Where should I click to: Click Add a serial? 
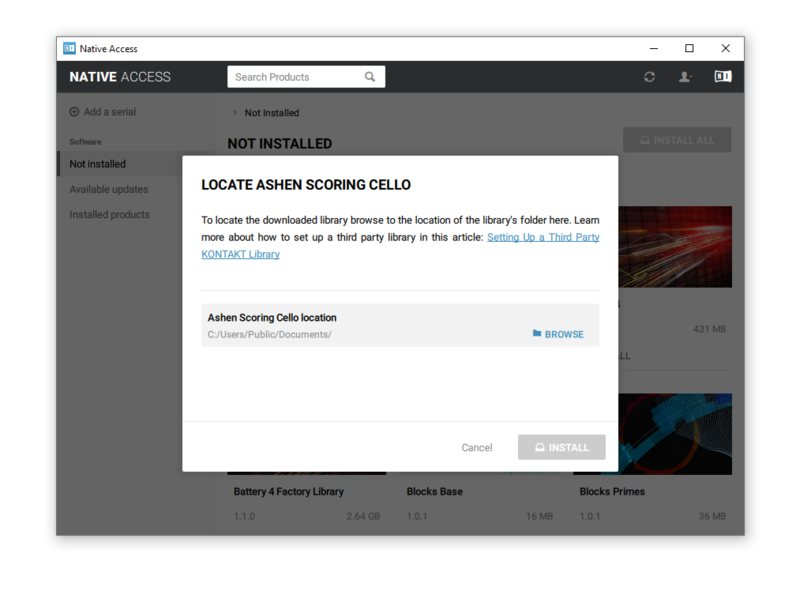103,112
